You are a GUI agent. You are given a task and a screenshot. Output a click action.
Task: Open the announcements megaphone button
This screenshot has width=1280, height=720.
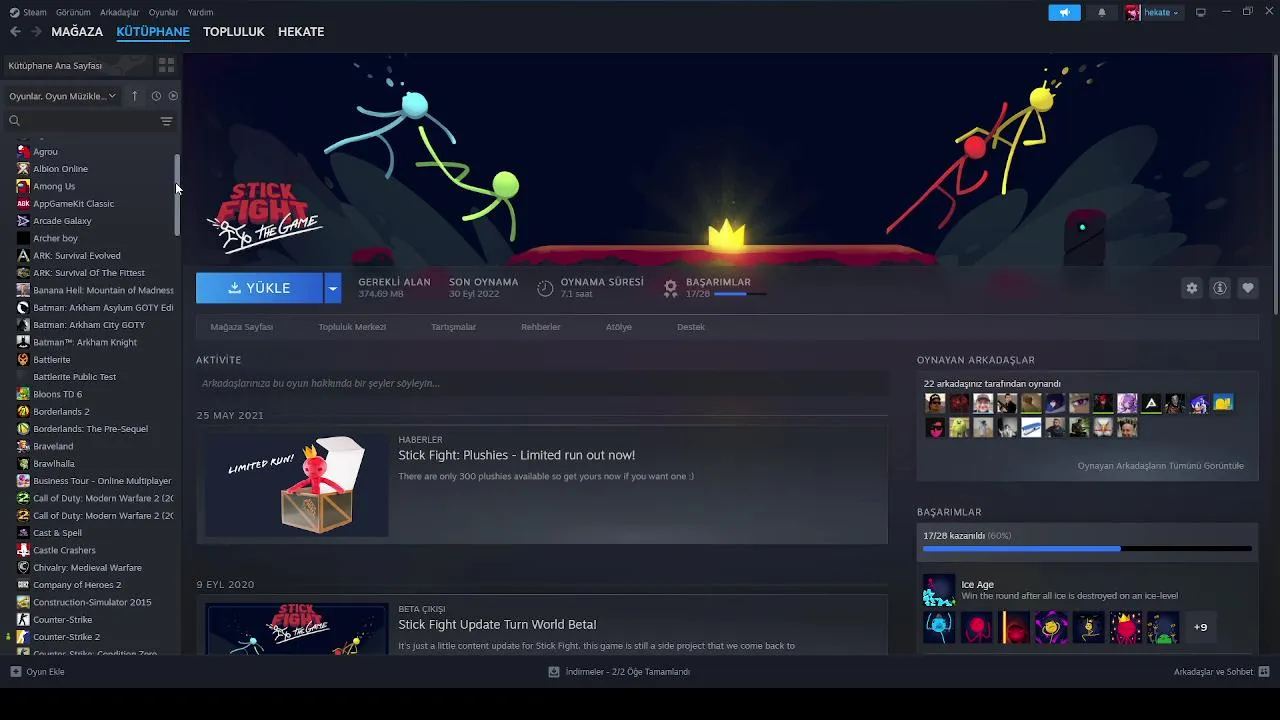[x=1064, y=12]
